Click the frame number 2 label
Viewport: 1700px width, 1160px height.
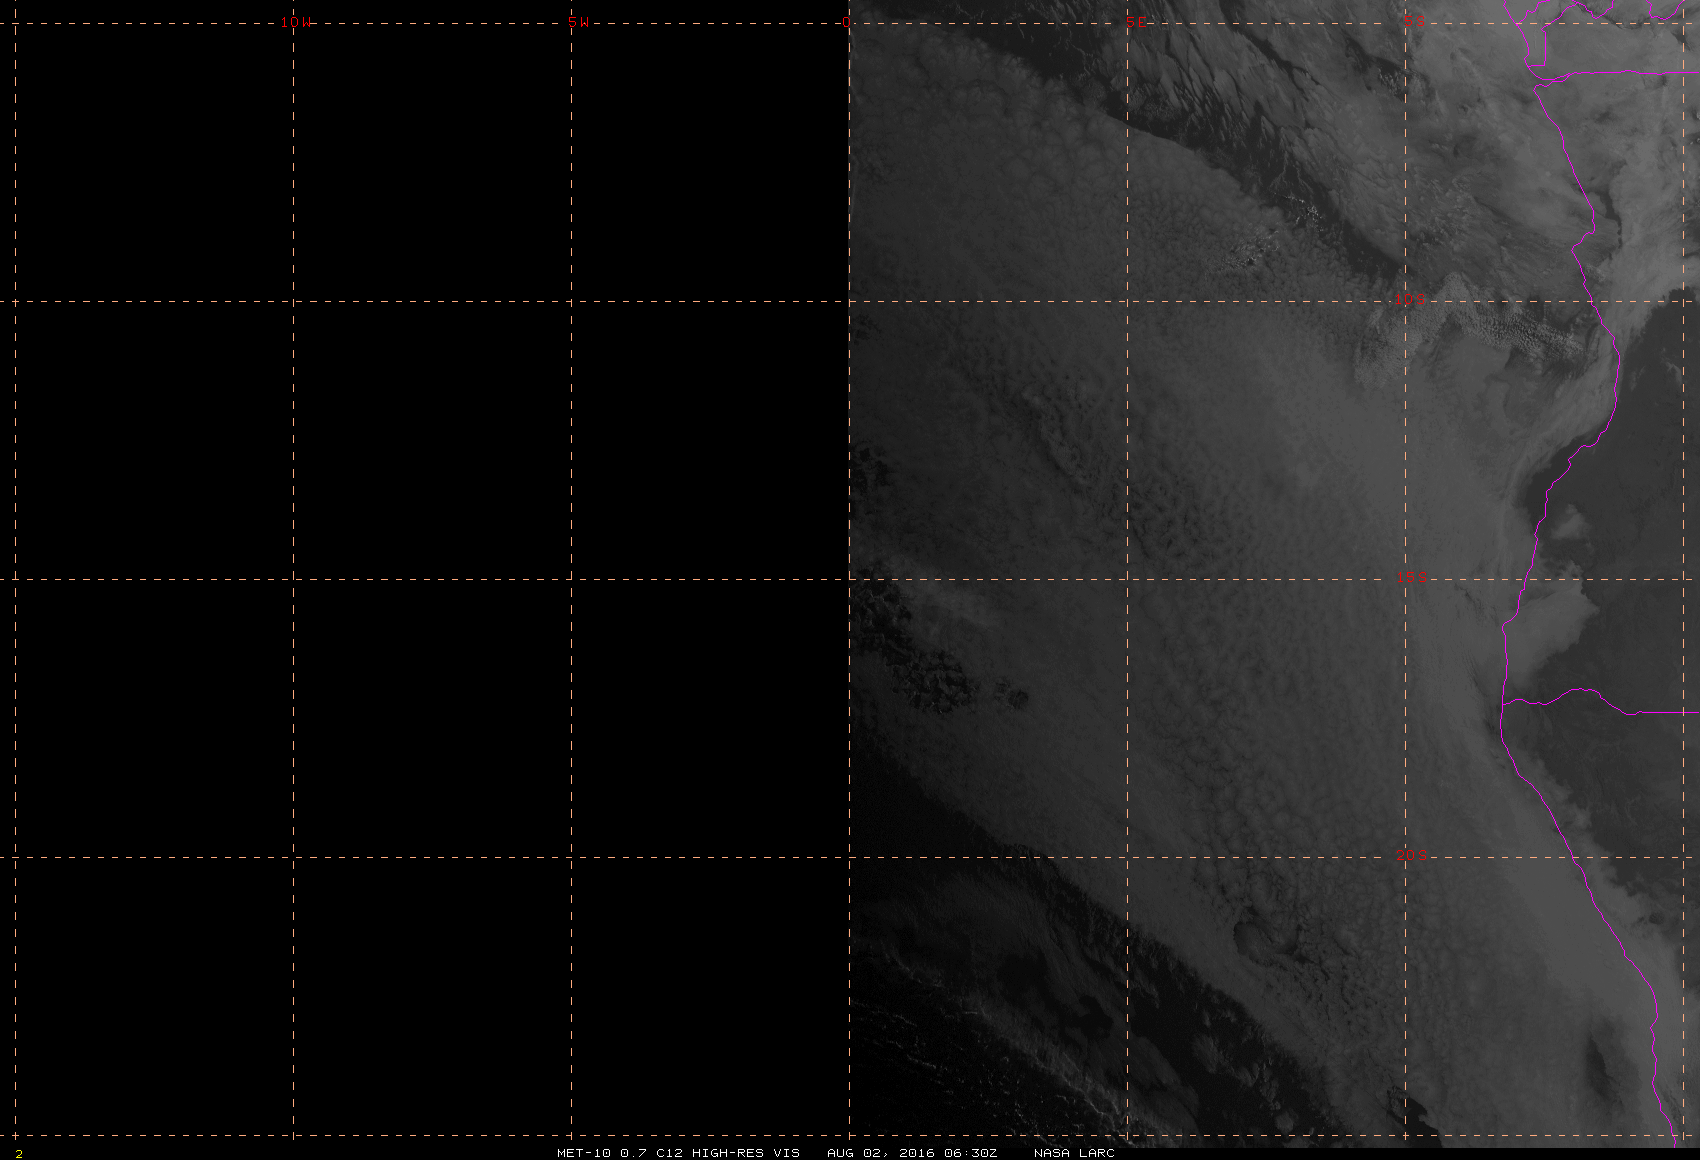point(18,1153)
